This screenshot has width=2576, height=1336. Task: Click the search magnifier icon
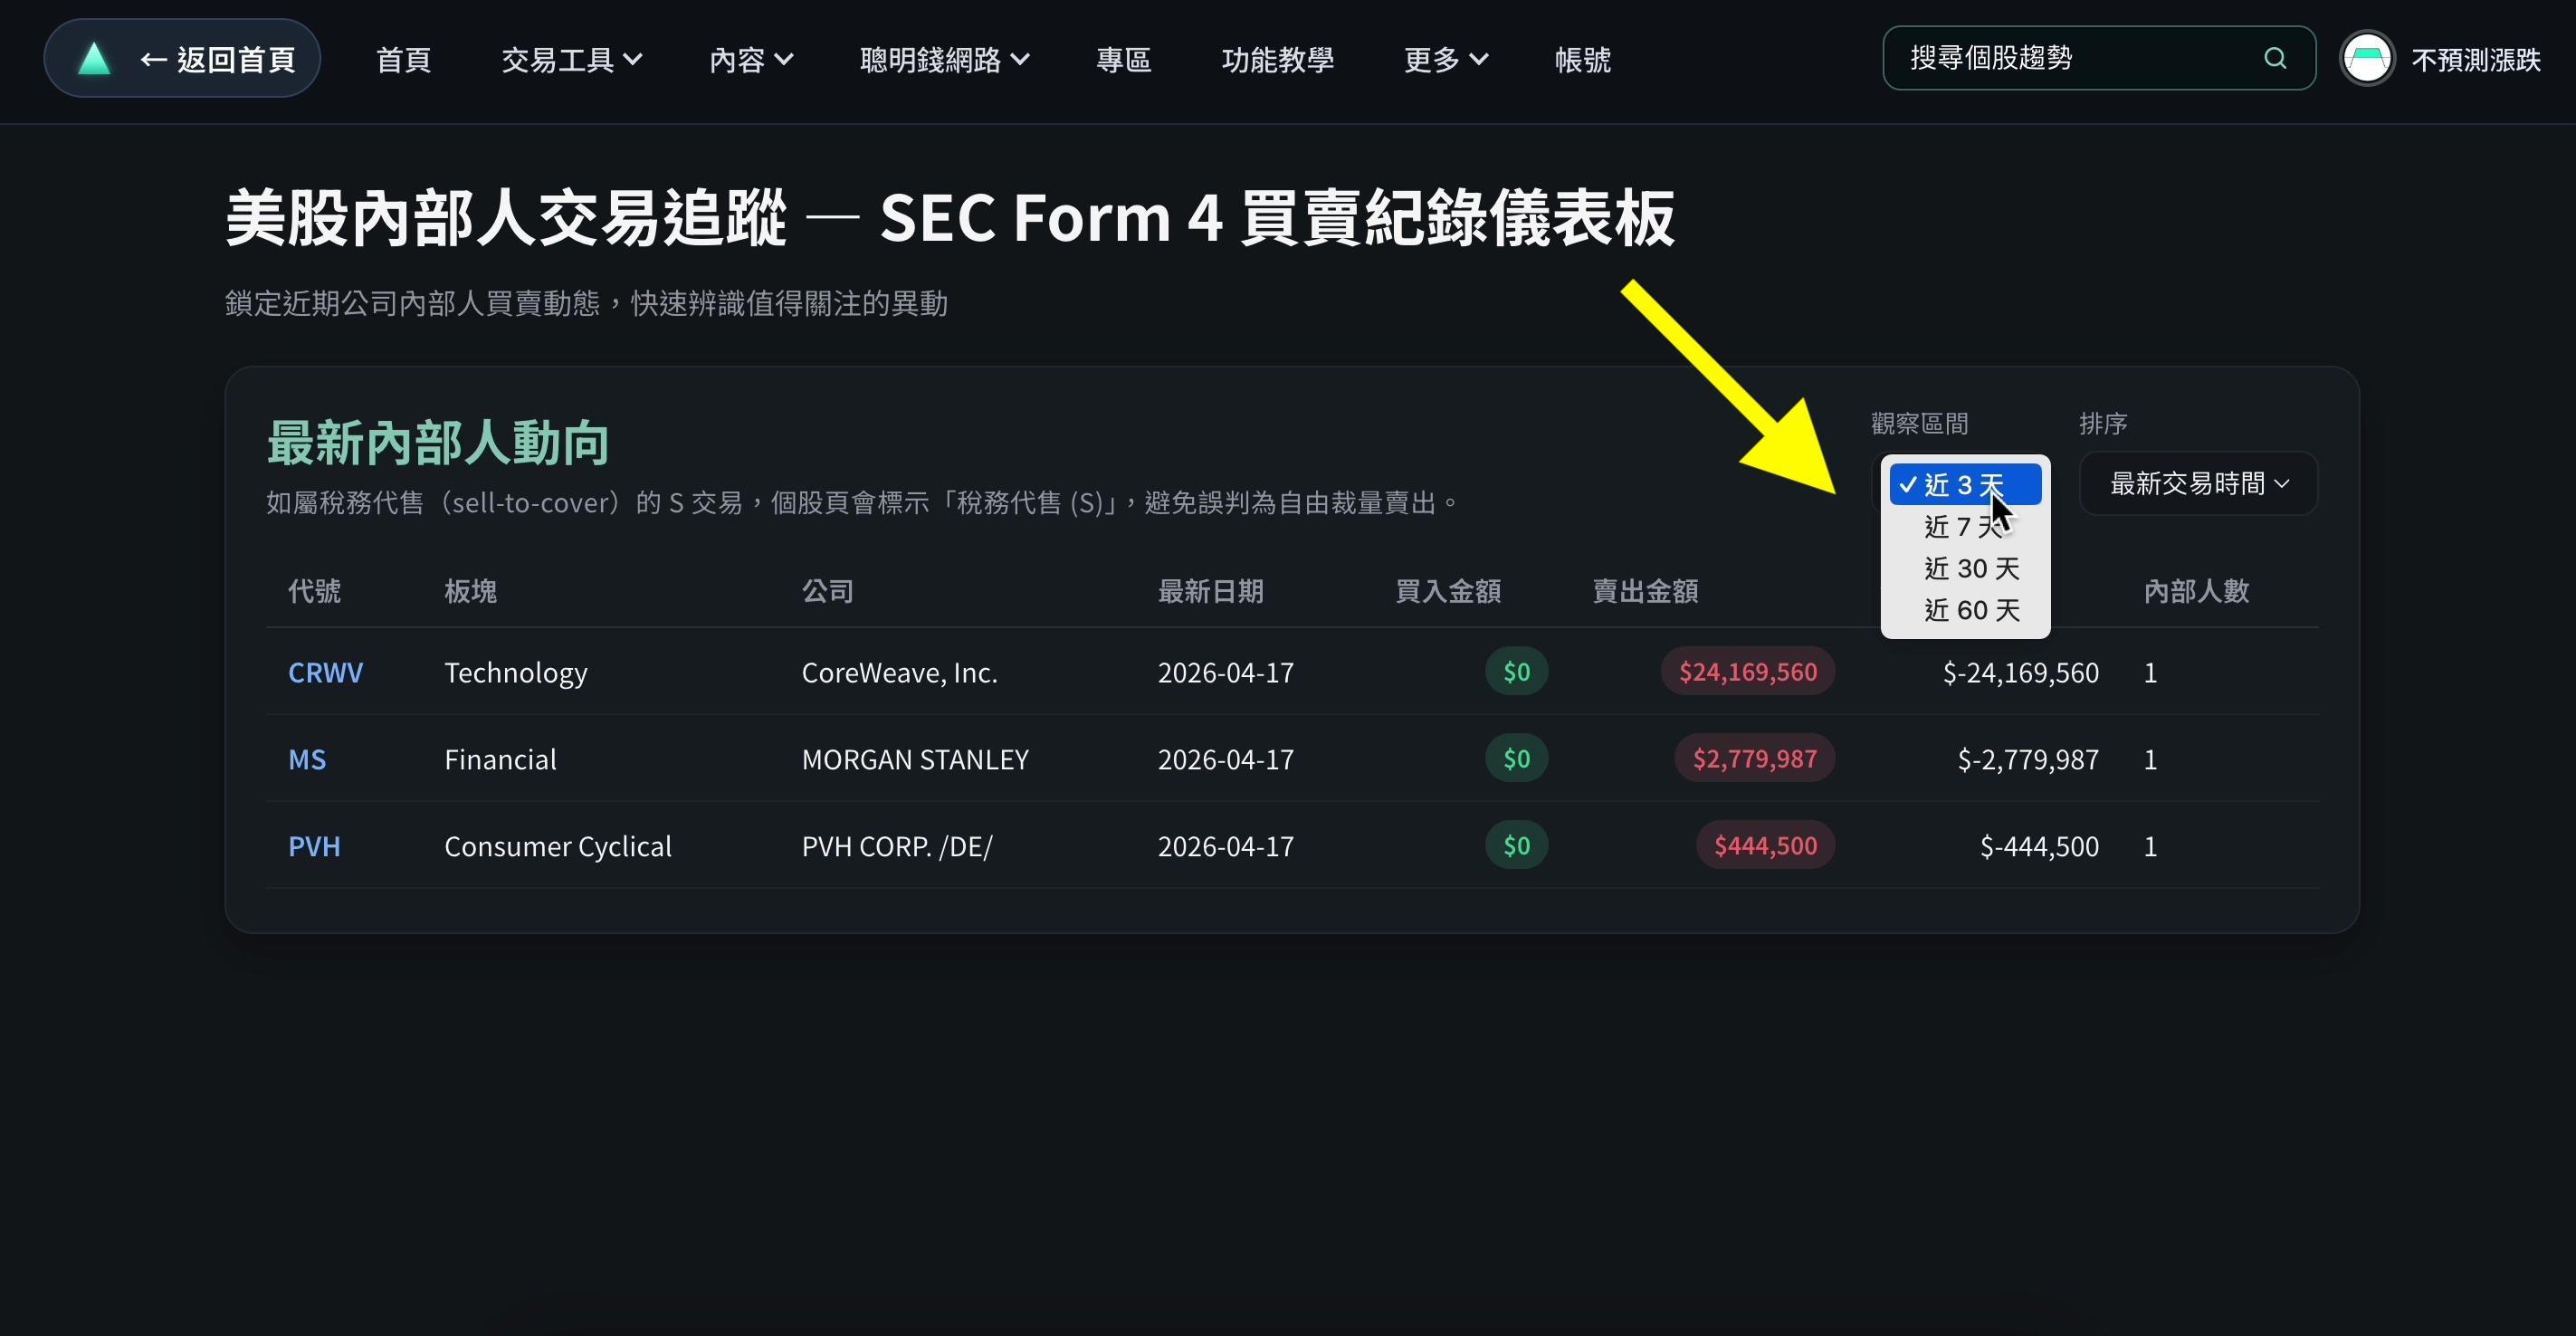pyautogui.click(x=2275, y=58)
